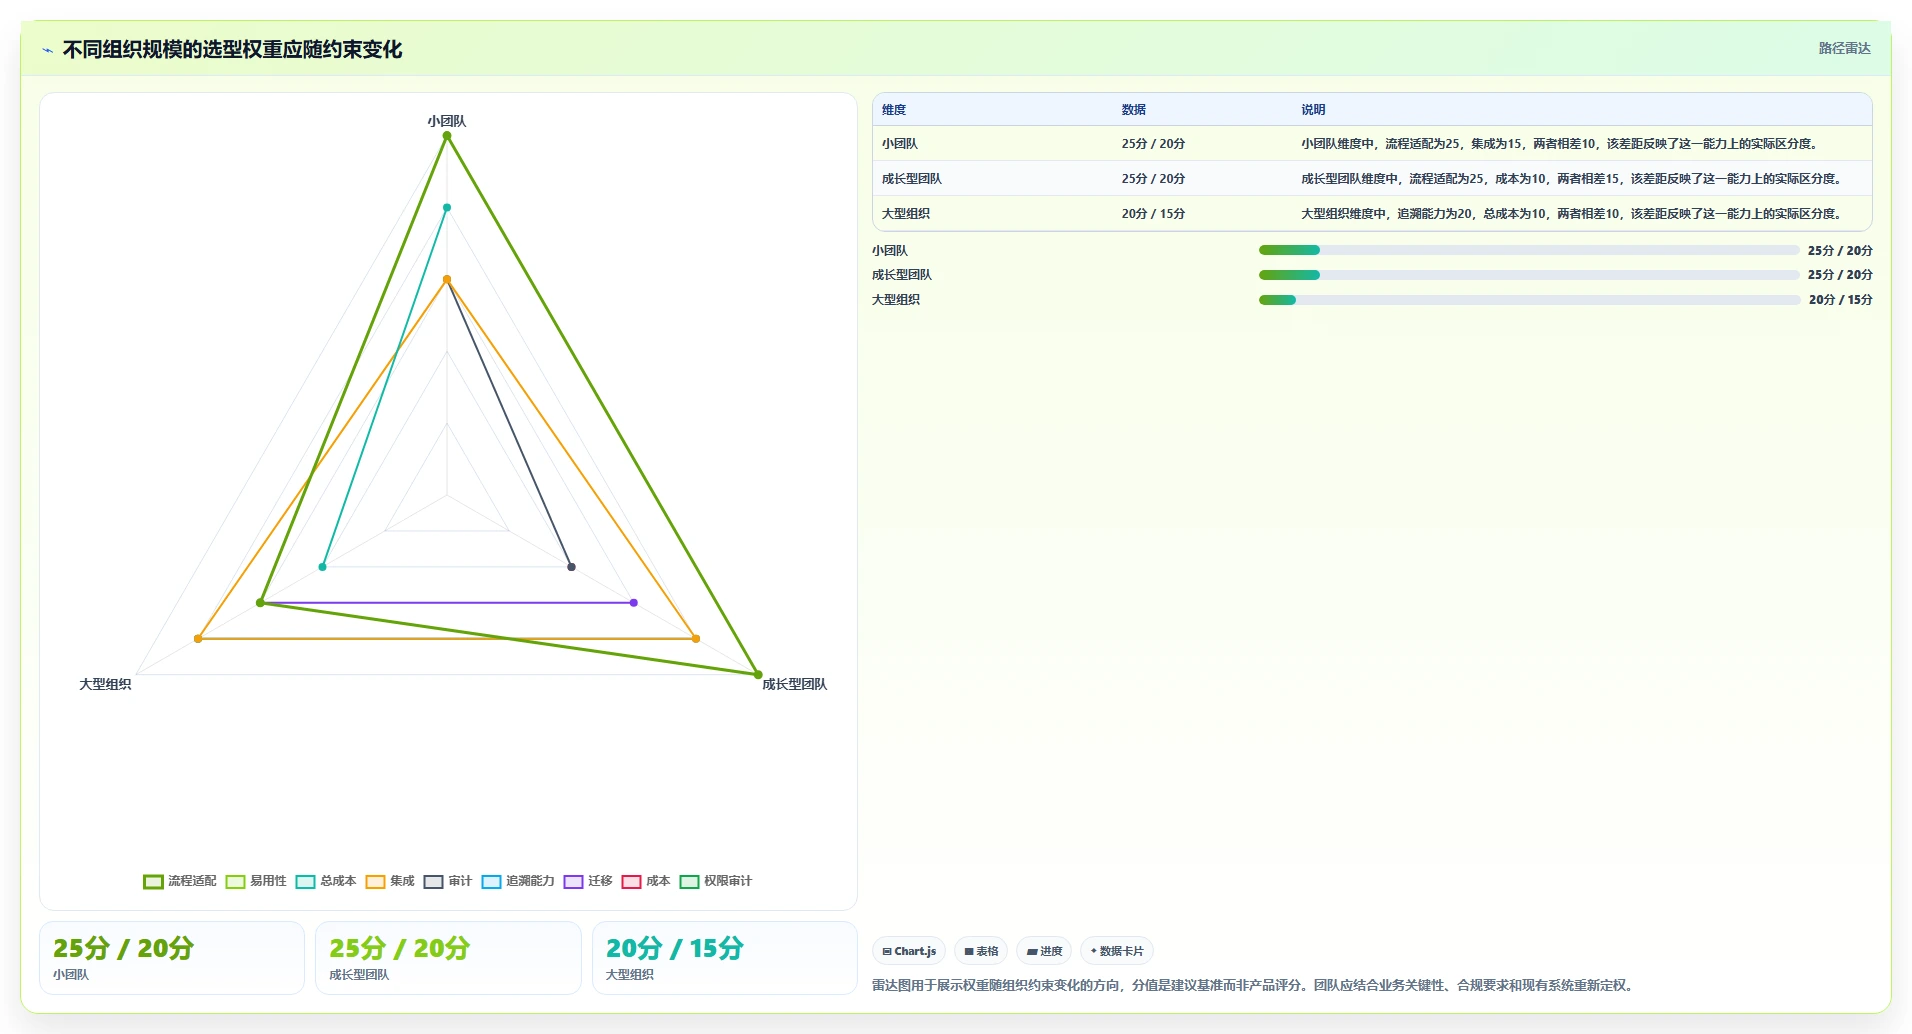Screen dimensions: 1912x1034
Task: Click the 成长型团队 label beside its progress bar
Action: (x=902, y=275)
